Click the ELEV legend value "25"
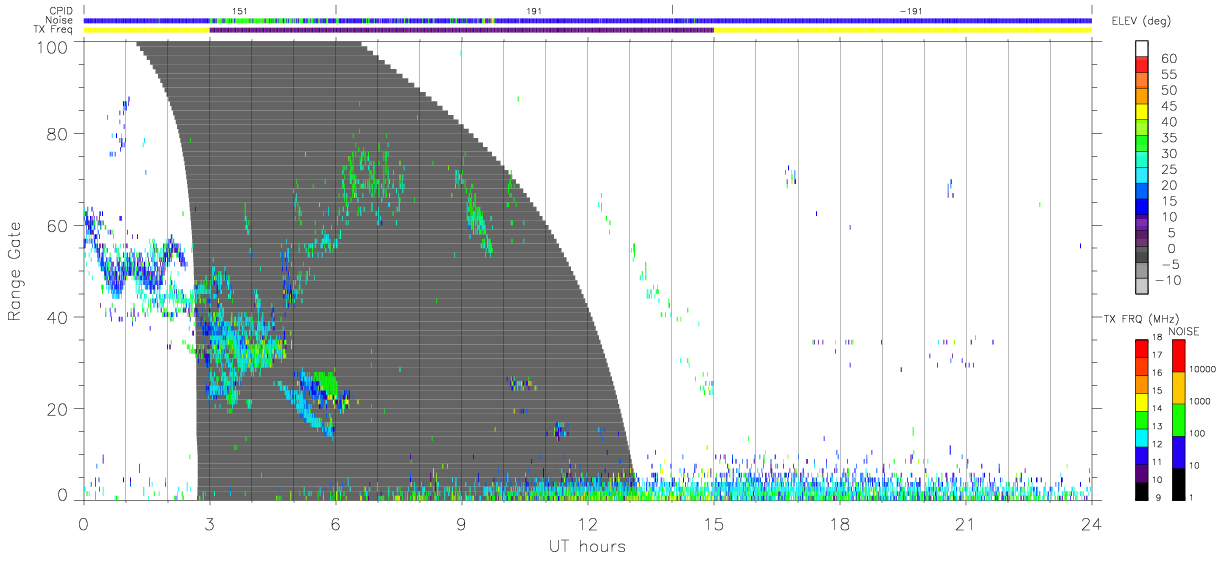The height and width of the screenshot is (567, 1228). (x=1168, y=169)
